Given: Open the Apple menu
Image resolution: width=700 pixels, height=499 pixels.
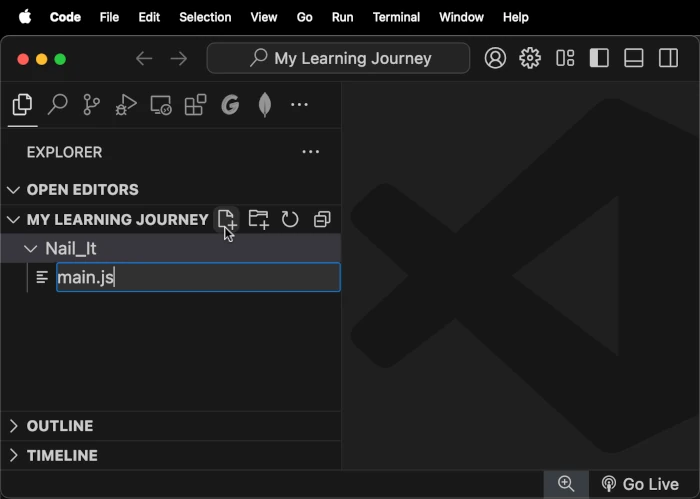Looking at the screenshot, I should pyautogui.click(x=25, y=17).
